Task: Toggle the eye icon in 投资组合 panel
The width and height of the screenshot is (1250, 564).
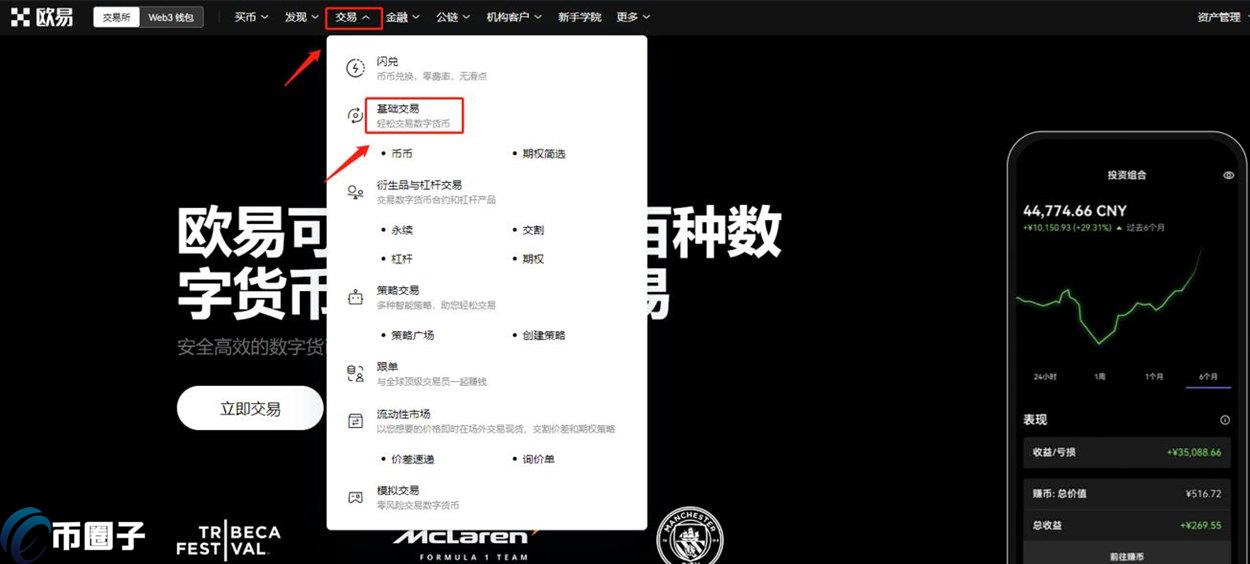Action: pos(1229,175)
